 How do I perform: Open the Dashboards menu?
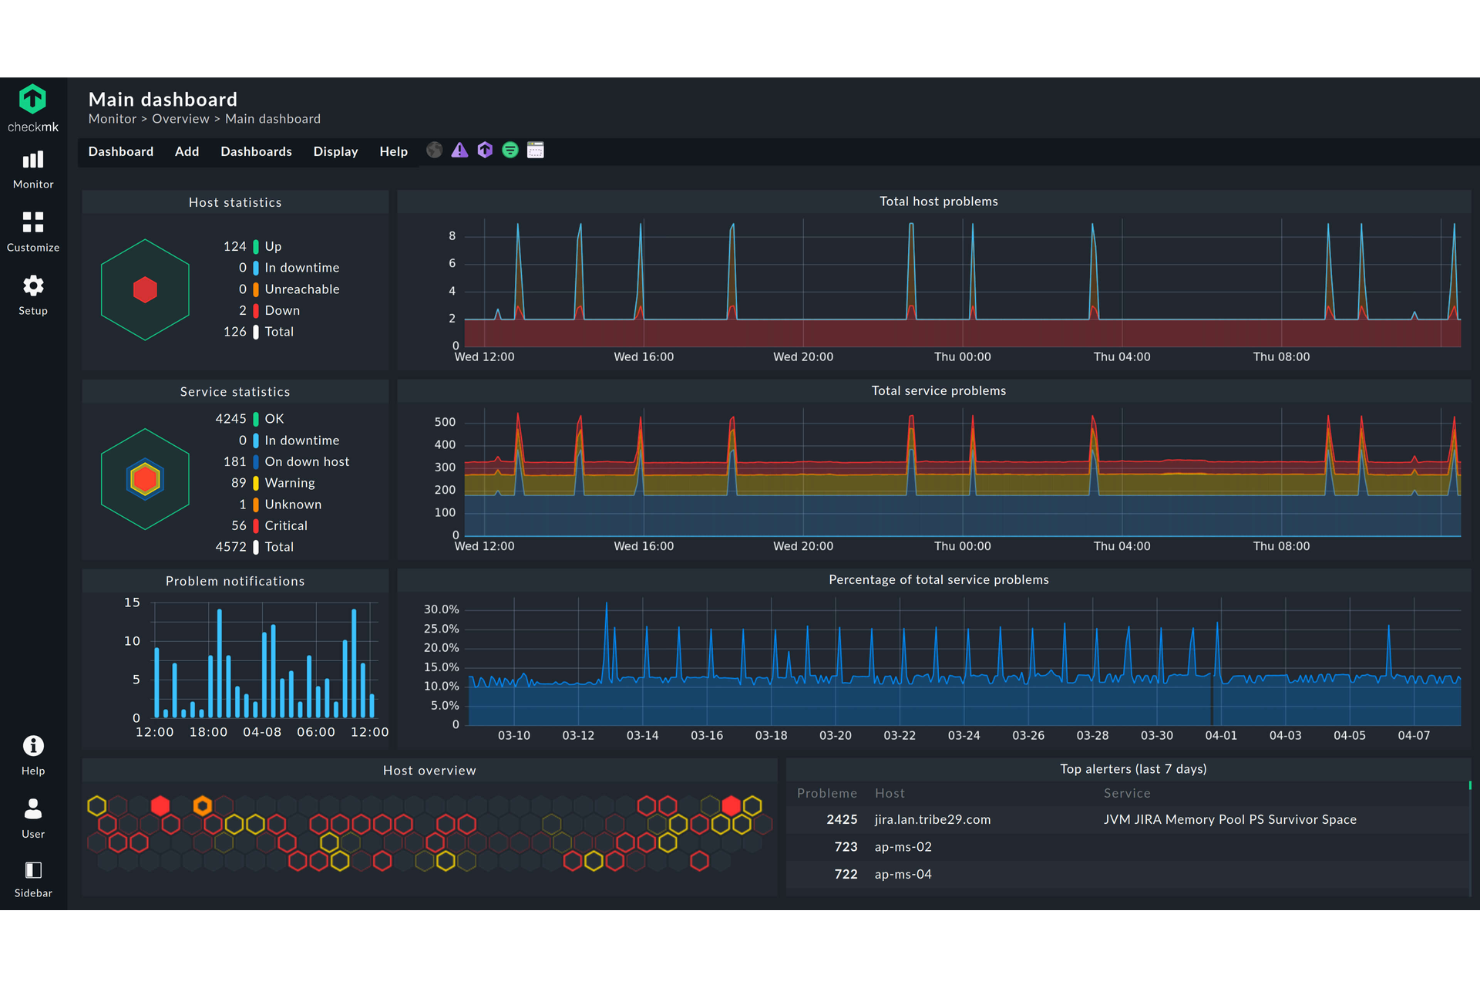[256, 152]
